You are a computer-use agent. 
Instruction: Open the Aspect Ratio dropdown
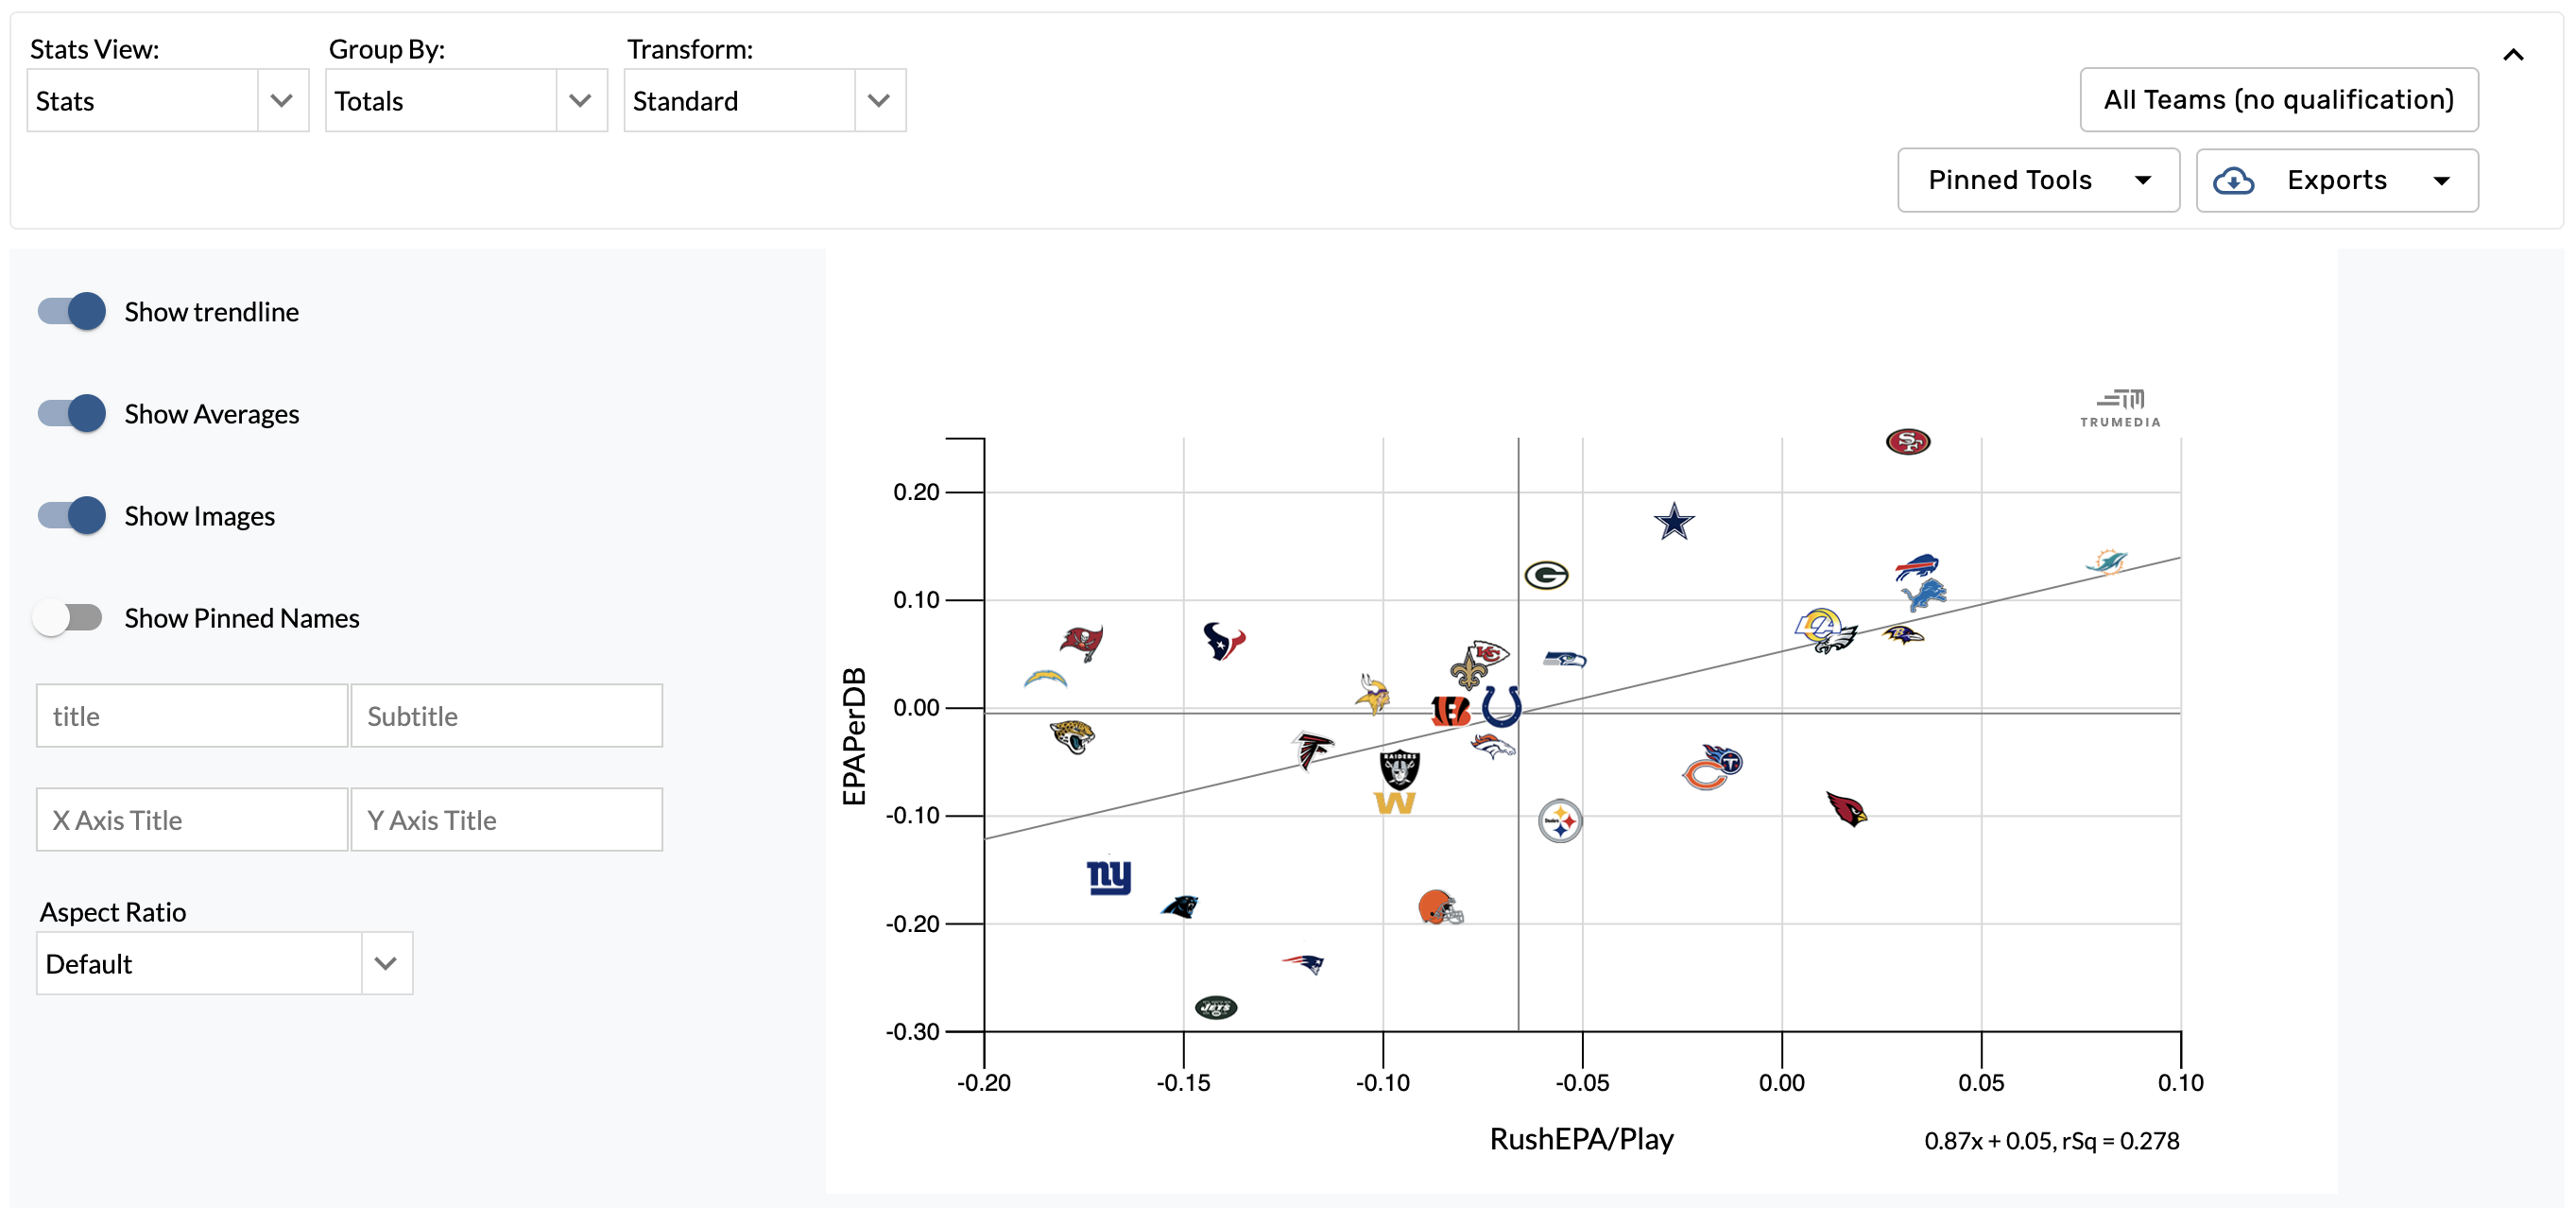386,963
